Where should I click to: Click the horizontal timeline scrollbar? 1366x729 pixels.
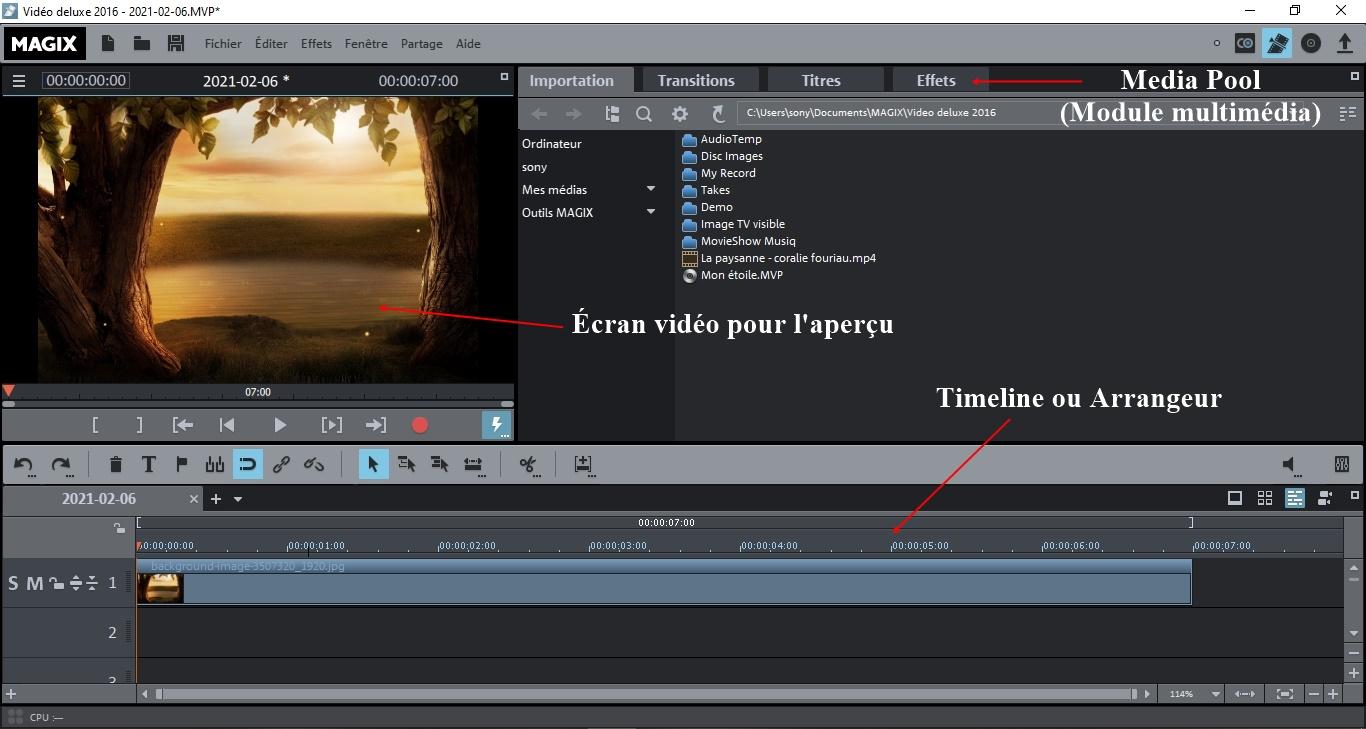click(645, 694)
